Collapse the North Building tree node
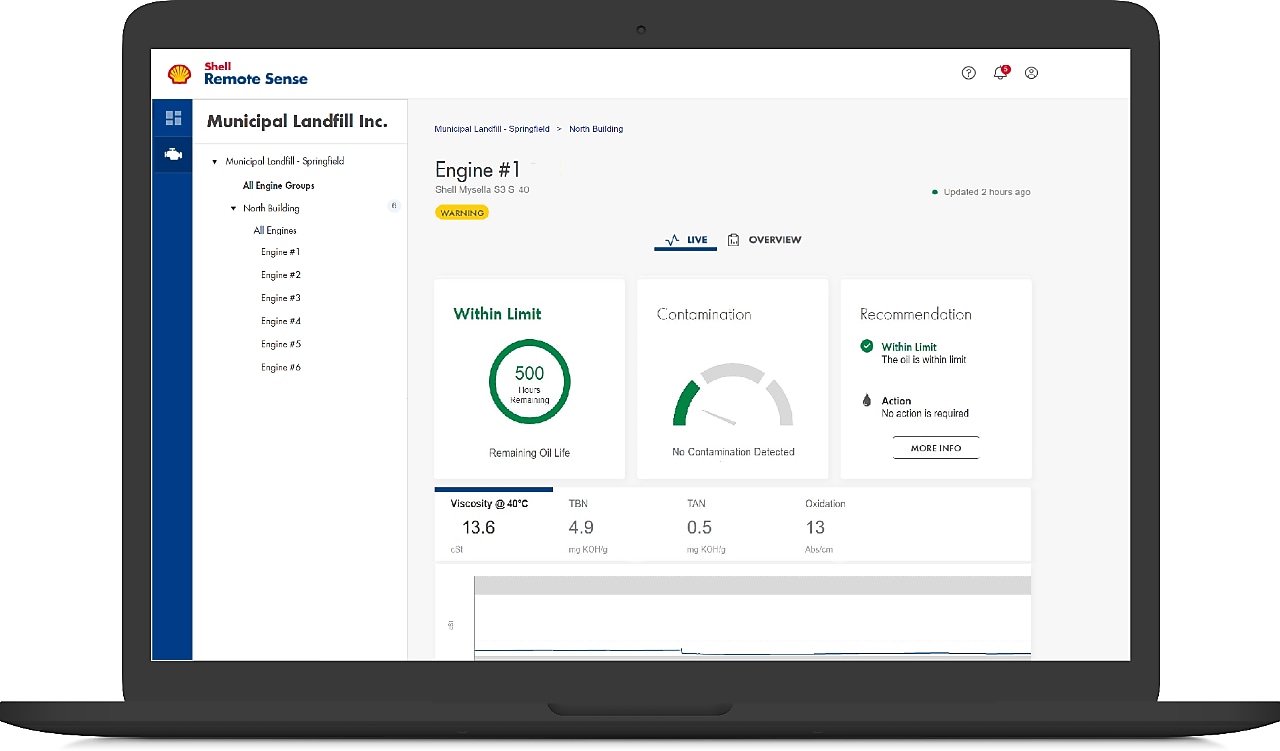 (233, 209)
